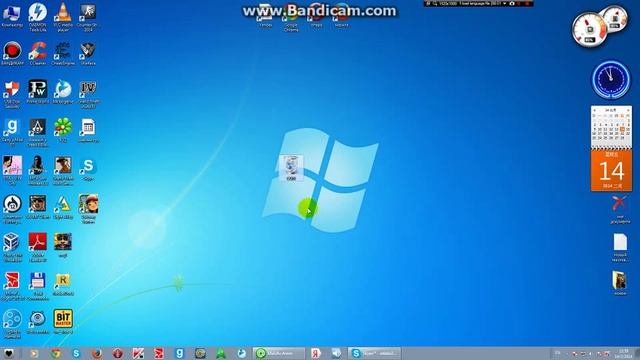
Task: Open the speaker volume taskbar icon
Action: 336,353
